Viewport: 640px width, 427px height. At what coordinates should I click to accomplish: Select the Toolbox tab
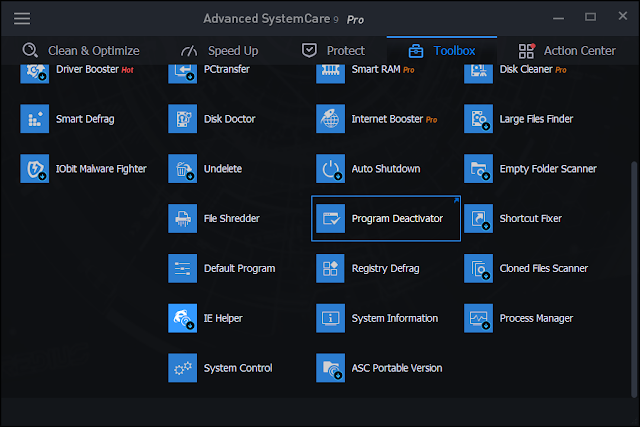pos(442,51)
